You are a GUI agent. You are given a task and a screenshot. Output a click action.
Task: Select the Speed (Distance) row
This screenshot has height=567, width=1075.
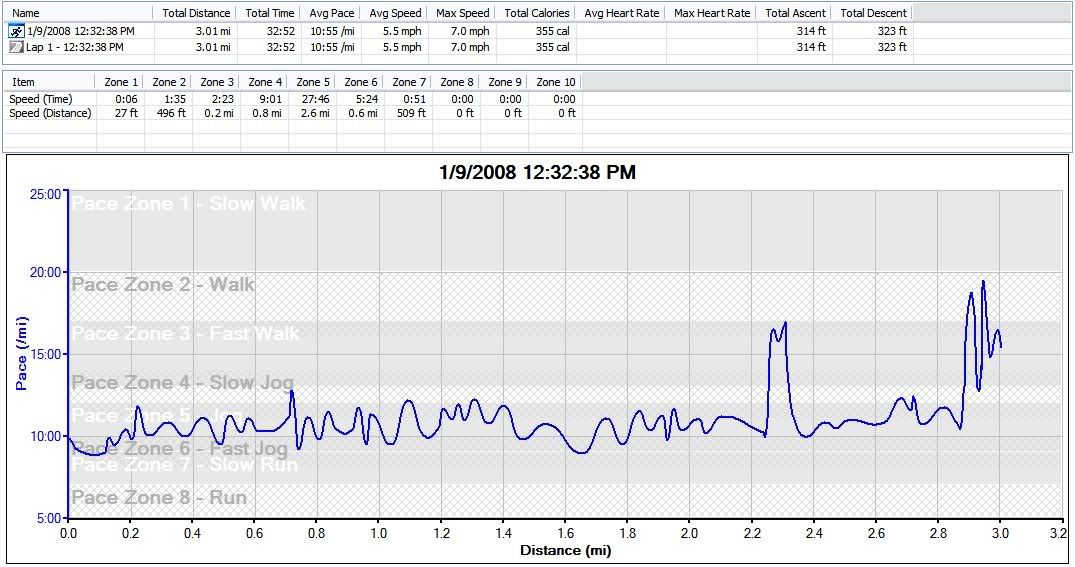pyautogui.click(x=50, y=113)
